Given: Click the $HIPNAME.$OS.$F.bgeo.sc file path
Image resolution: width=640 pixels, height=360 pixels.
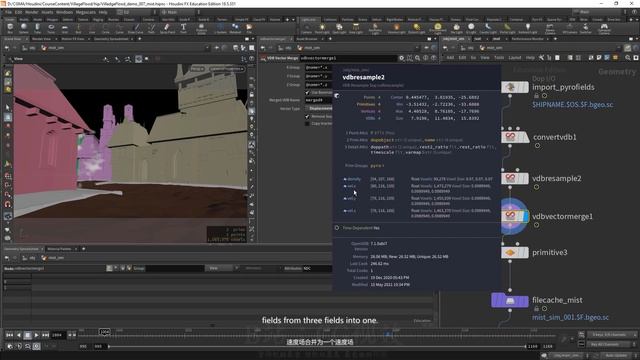Looking at the screenshot, I should click(572, 105).
